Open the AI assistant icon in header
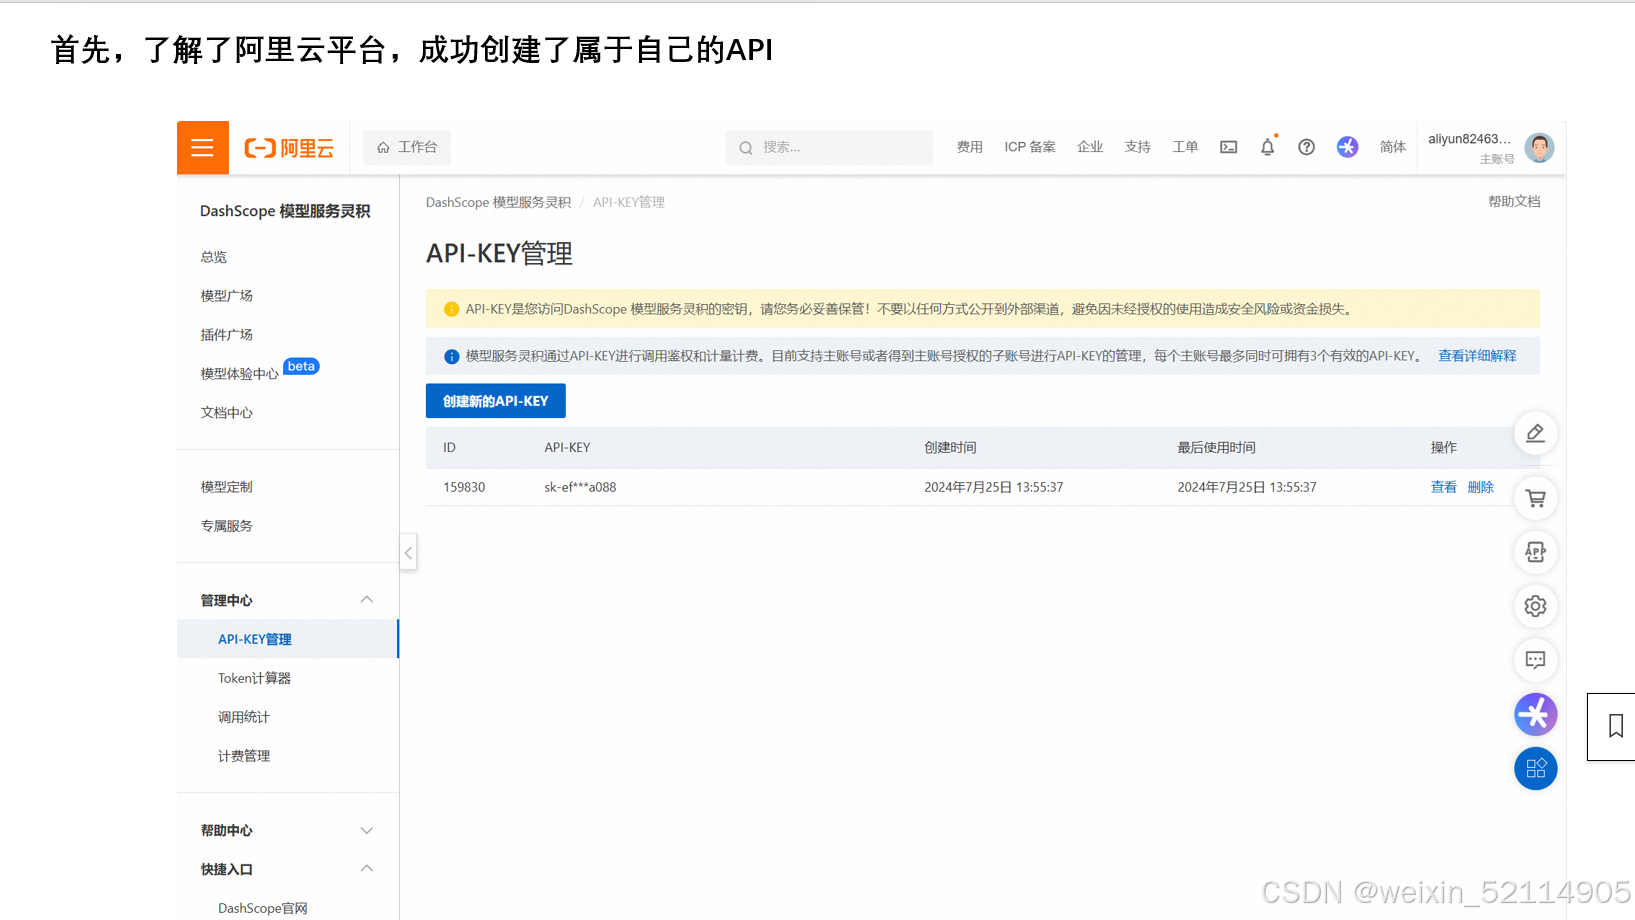Image resolution: width=1635 pixels, height=920 pixels. [x=1348, y=147]
